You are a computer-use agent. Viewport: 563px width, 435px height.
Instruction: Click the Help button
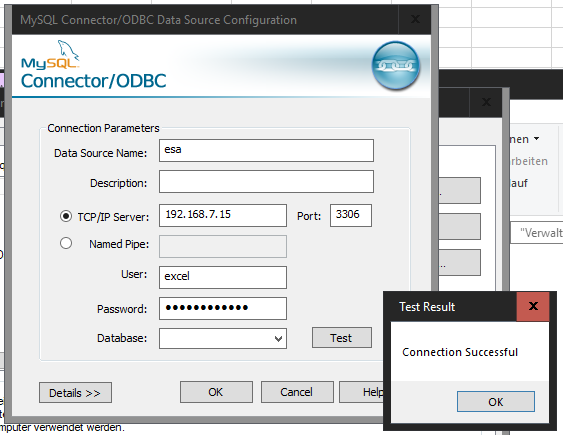coord(362,392)
